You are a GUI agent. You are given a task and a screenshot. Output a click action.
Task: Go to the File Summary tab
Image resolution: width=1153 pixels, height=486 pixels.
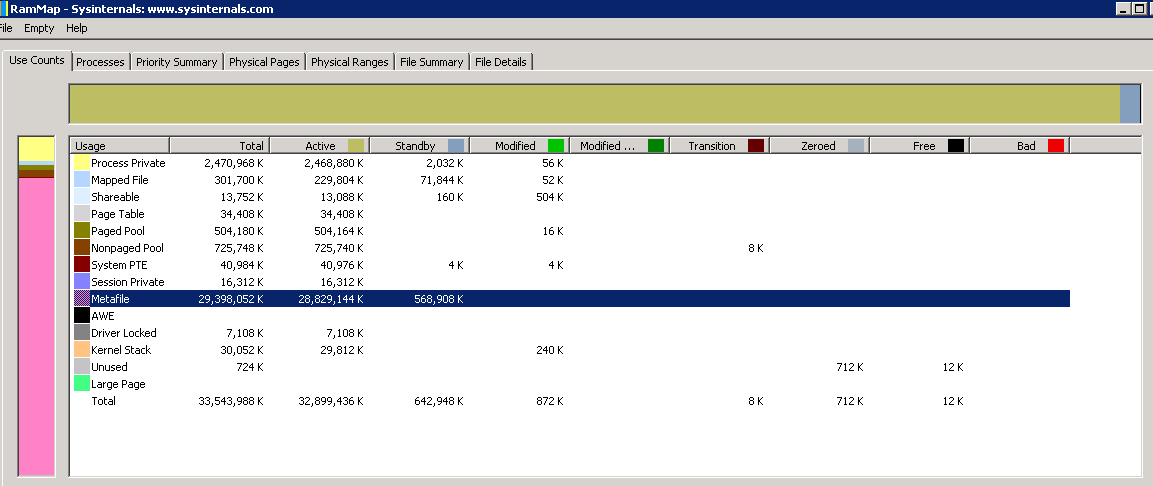coord(431,62)
